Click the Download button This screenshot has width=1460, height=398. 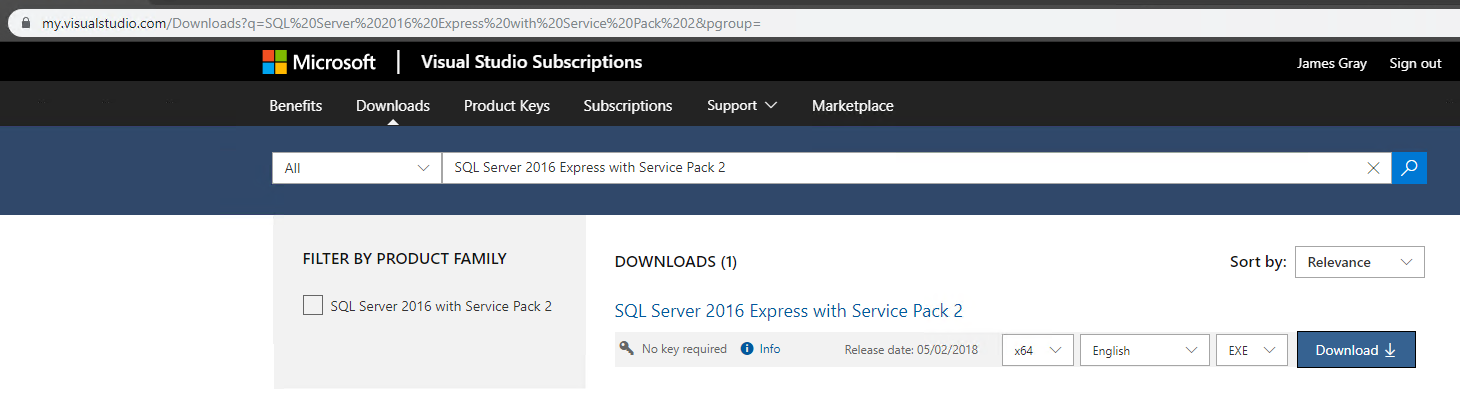(1356, 350)
